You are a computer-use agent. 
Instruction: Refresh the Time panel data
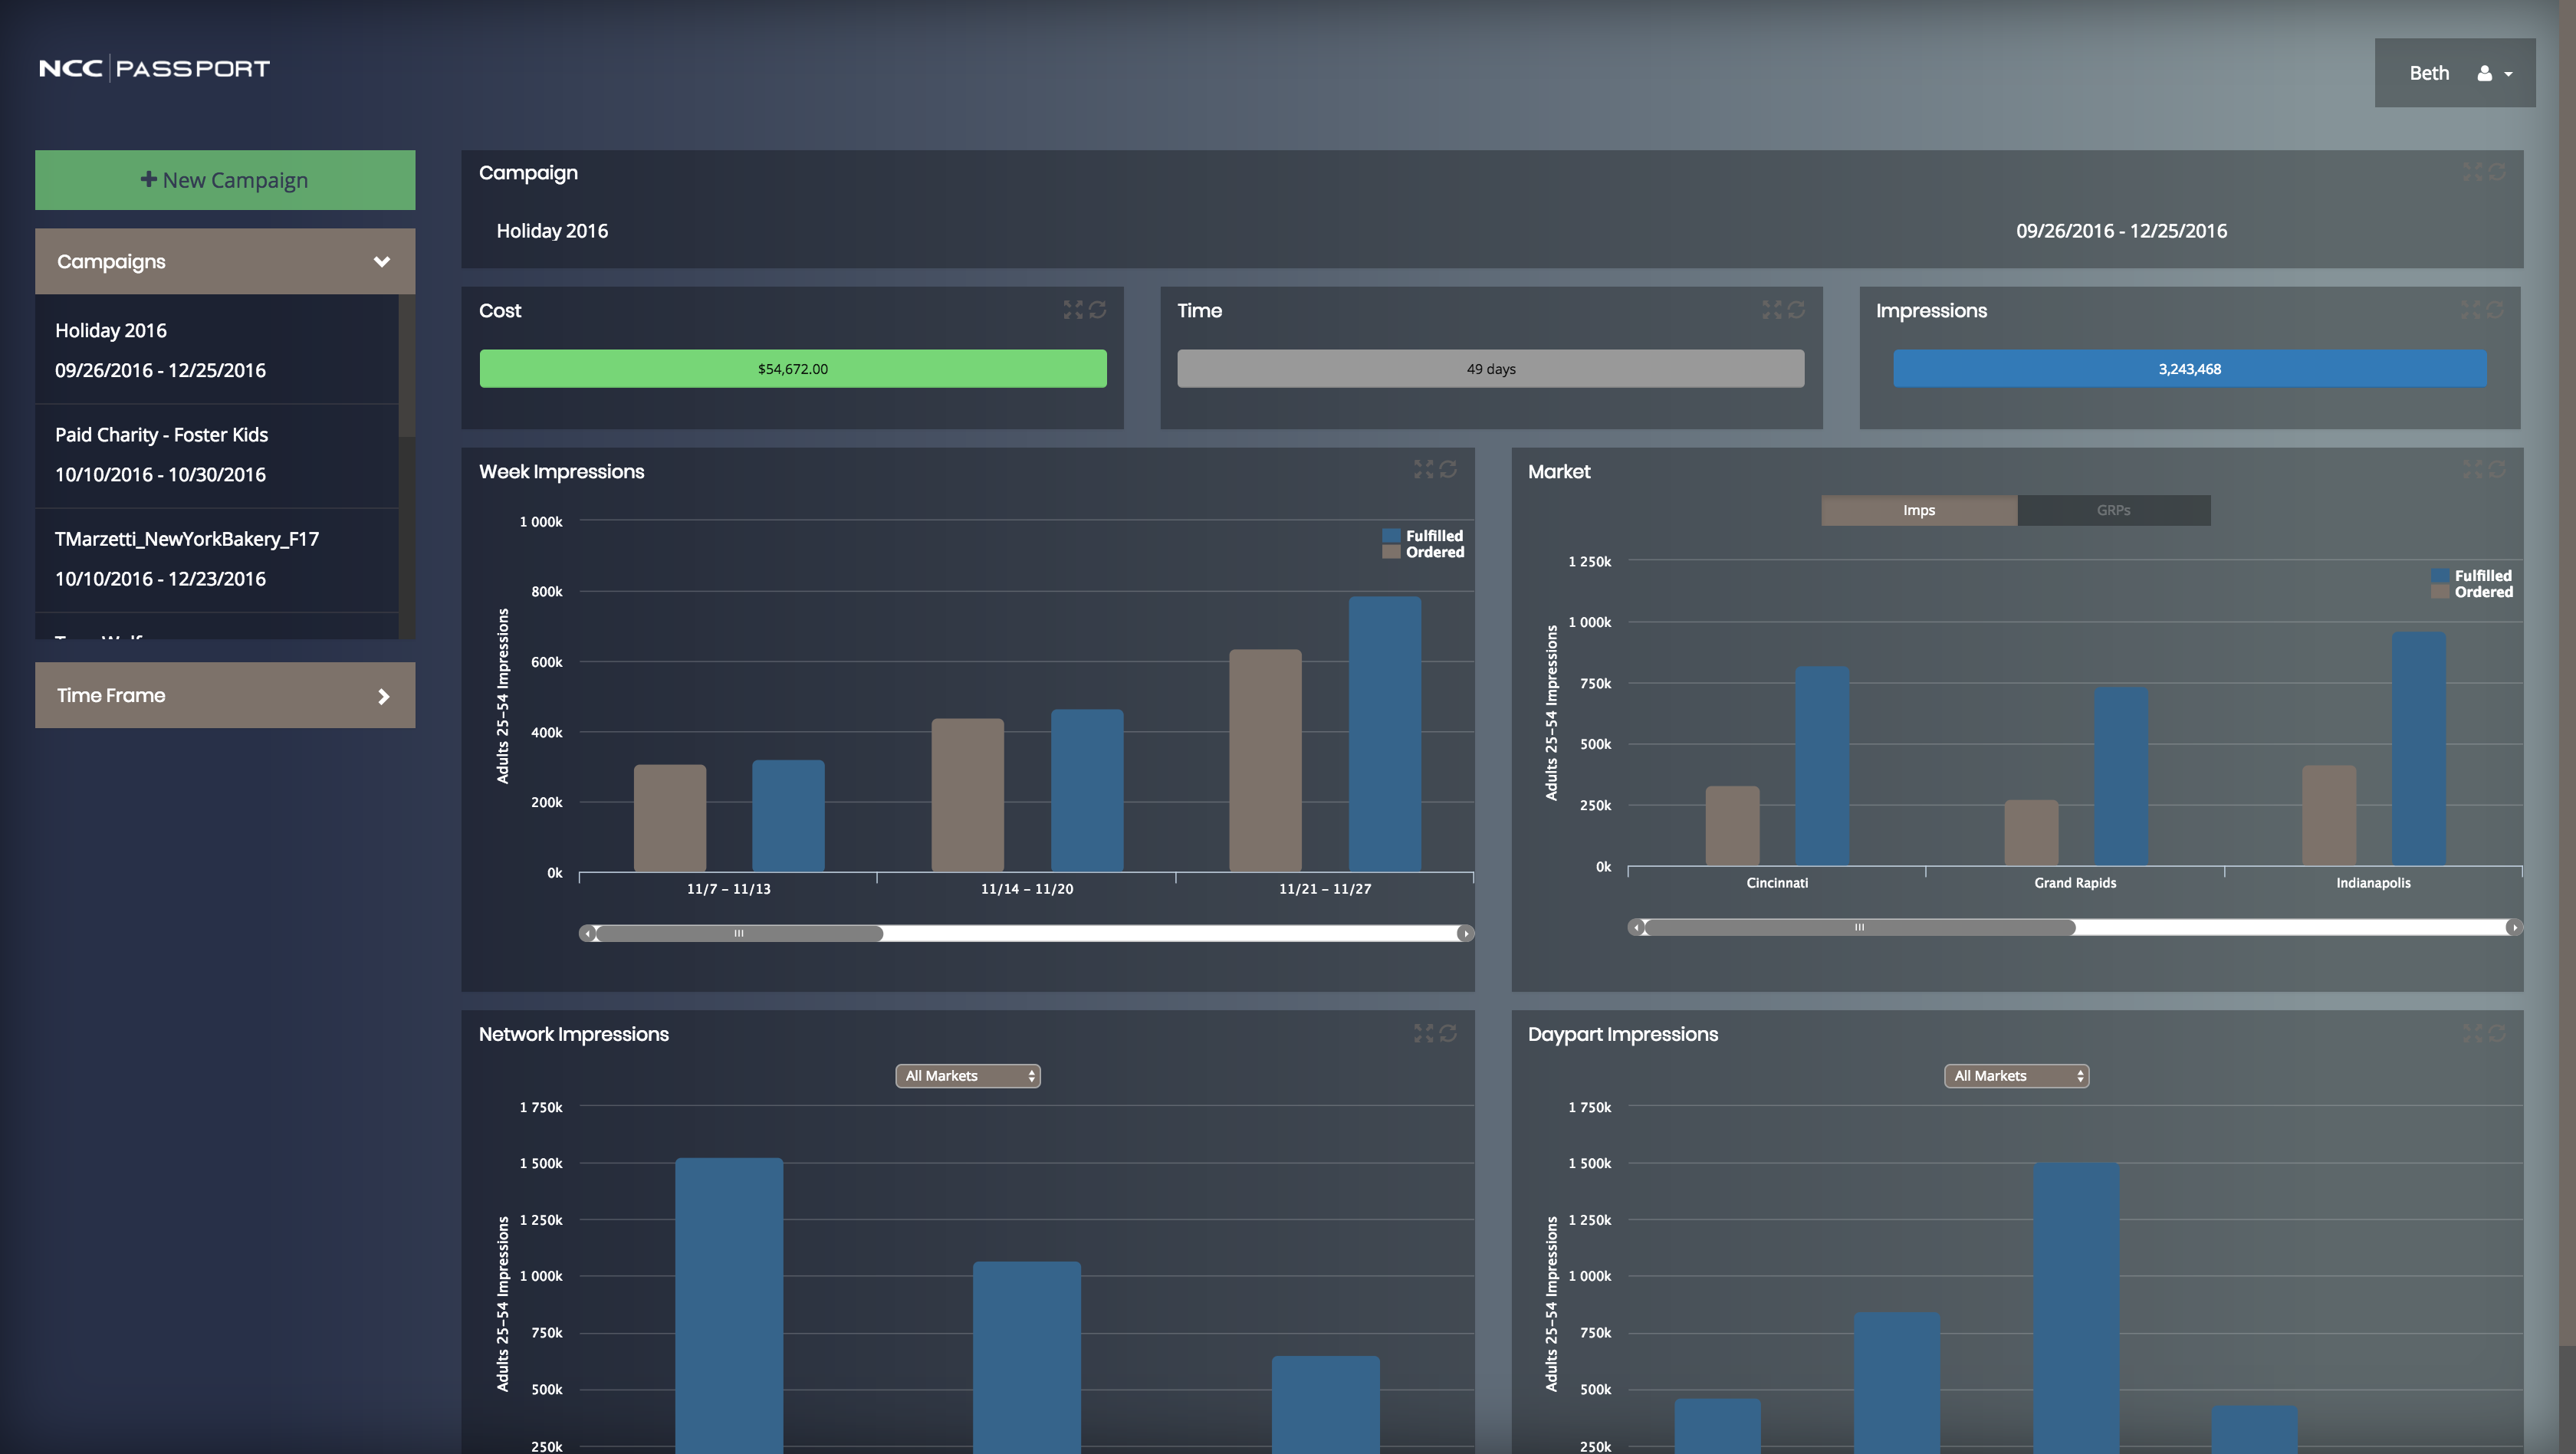pyautogui.click(x=1797, y=310)
